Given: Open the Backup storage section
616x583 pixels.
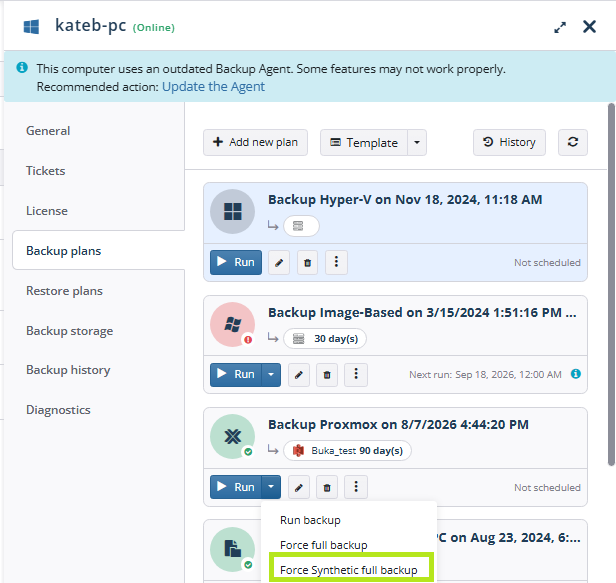Looking at the screenshot, I should pos(70,331).
